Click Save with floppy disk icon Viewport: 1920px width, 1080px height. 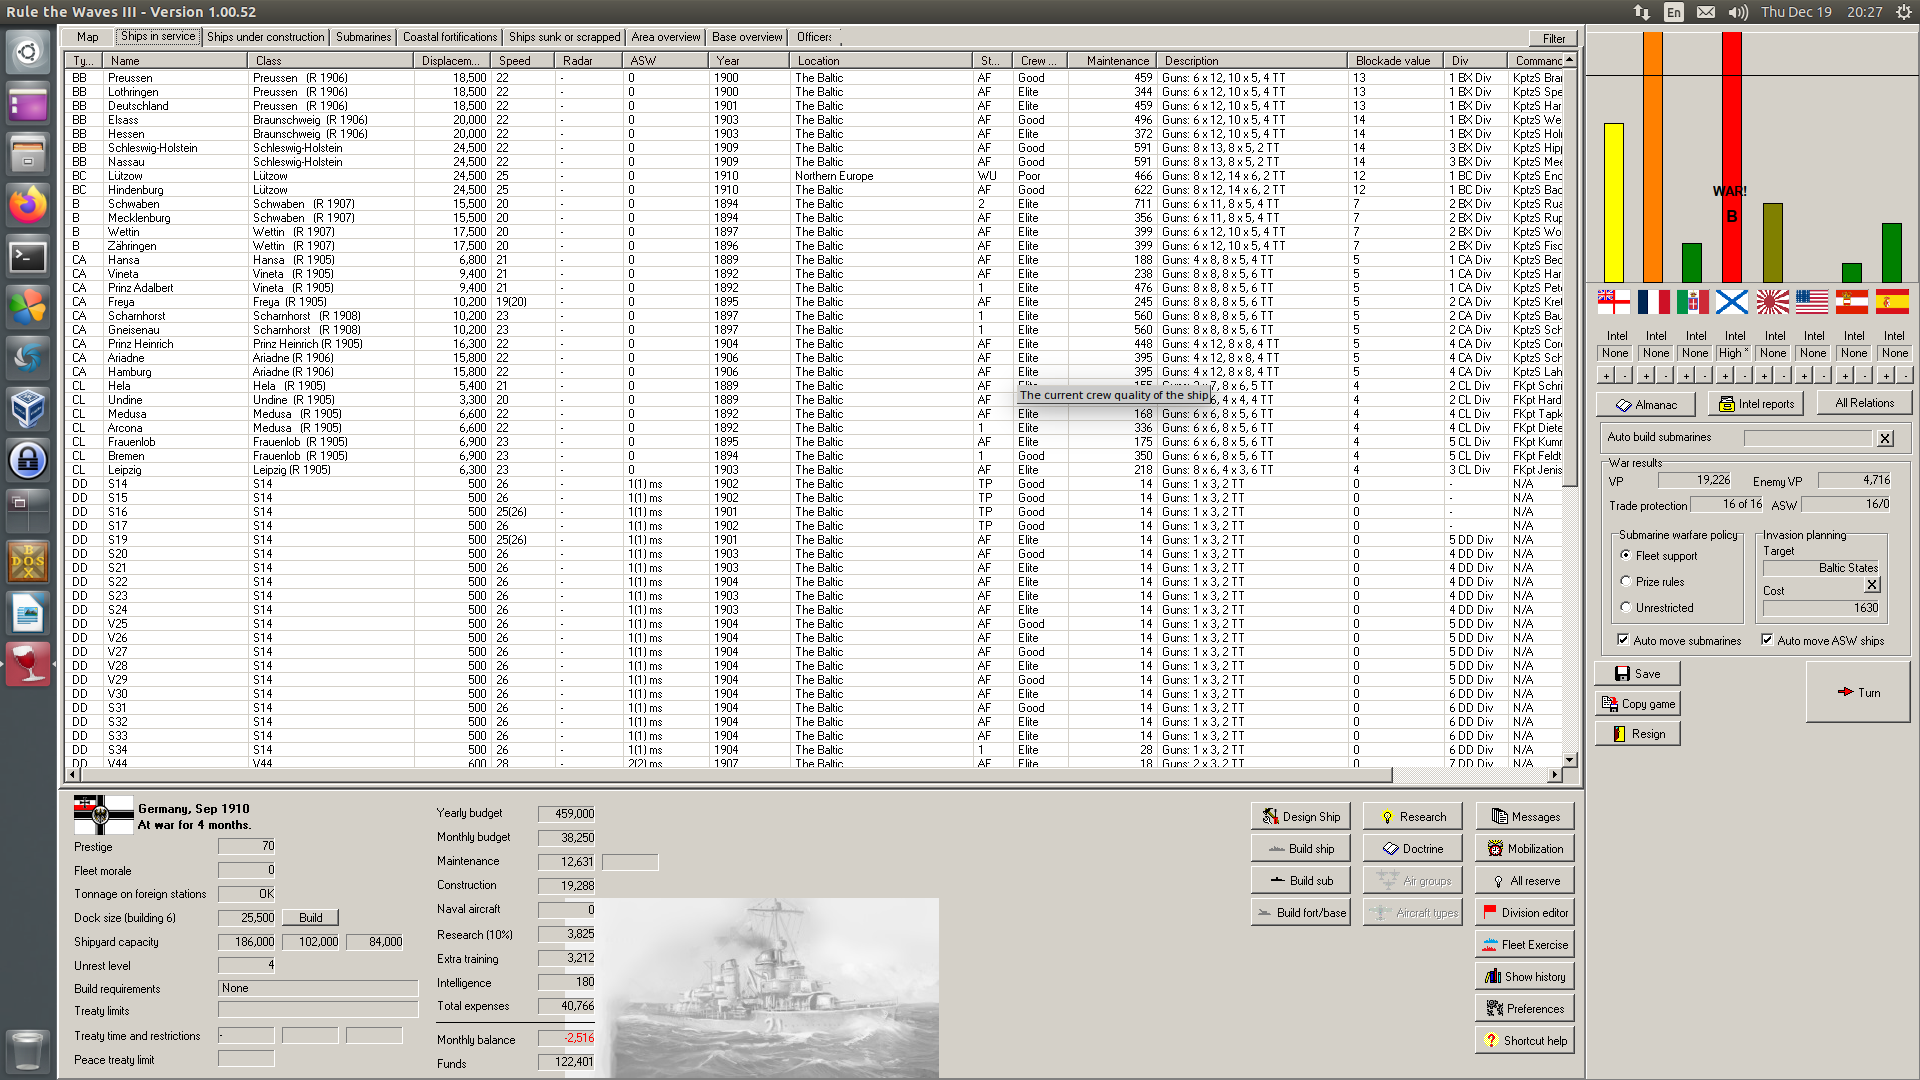coord(1637,674)
